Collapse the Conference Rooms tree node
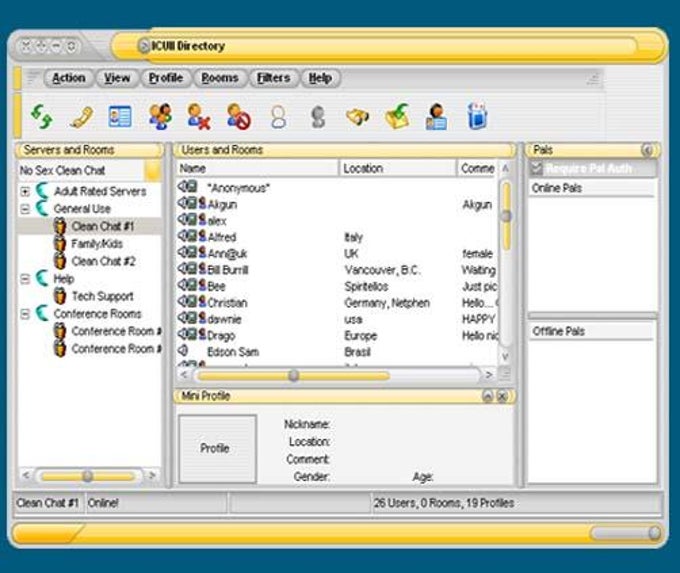 click(x=25, y=314)
